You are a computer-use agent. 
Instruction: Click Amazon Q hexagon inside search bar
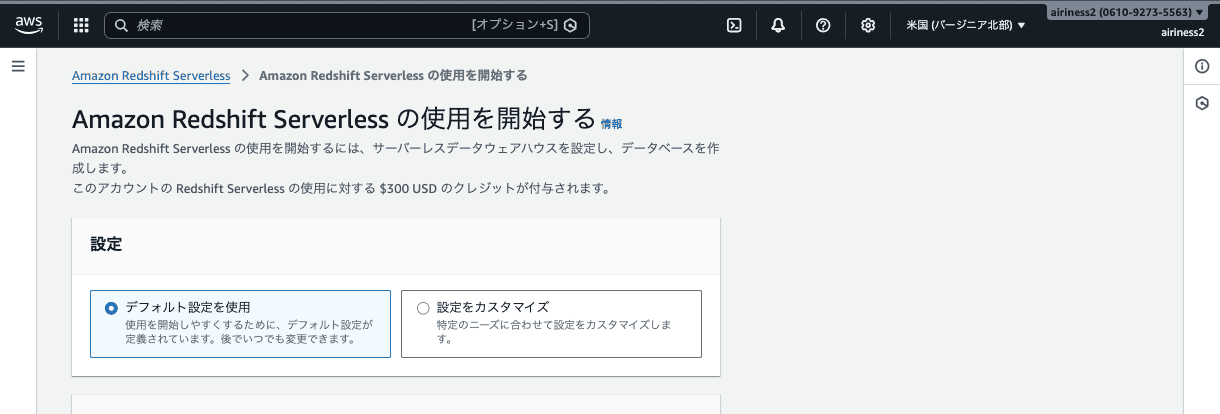pos(571,25)
